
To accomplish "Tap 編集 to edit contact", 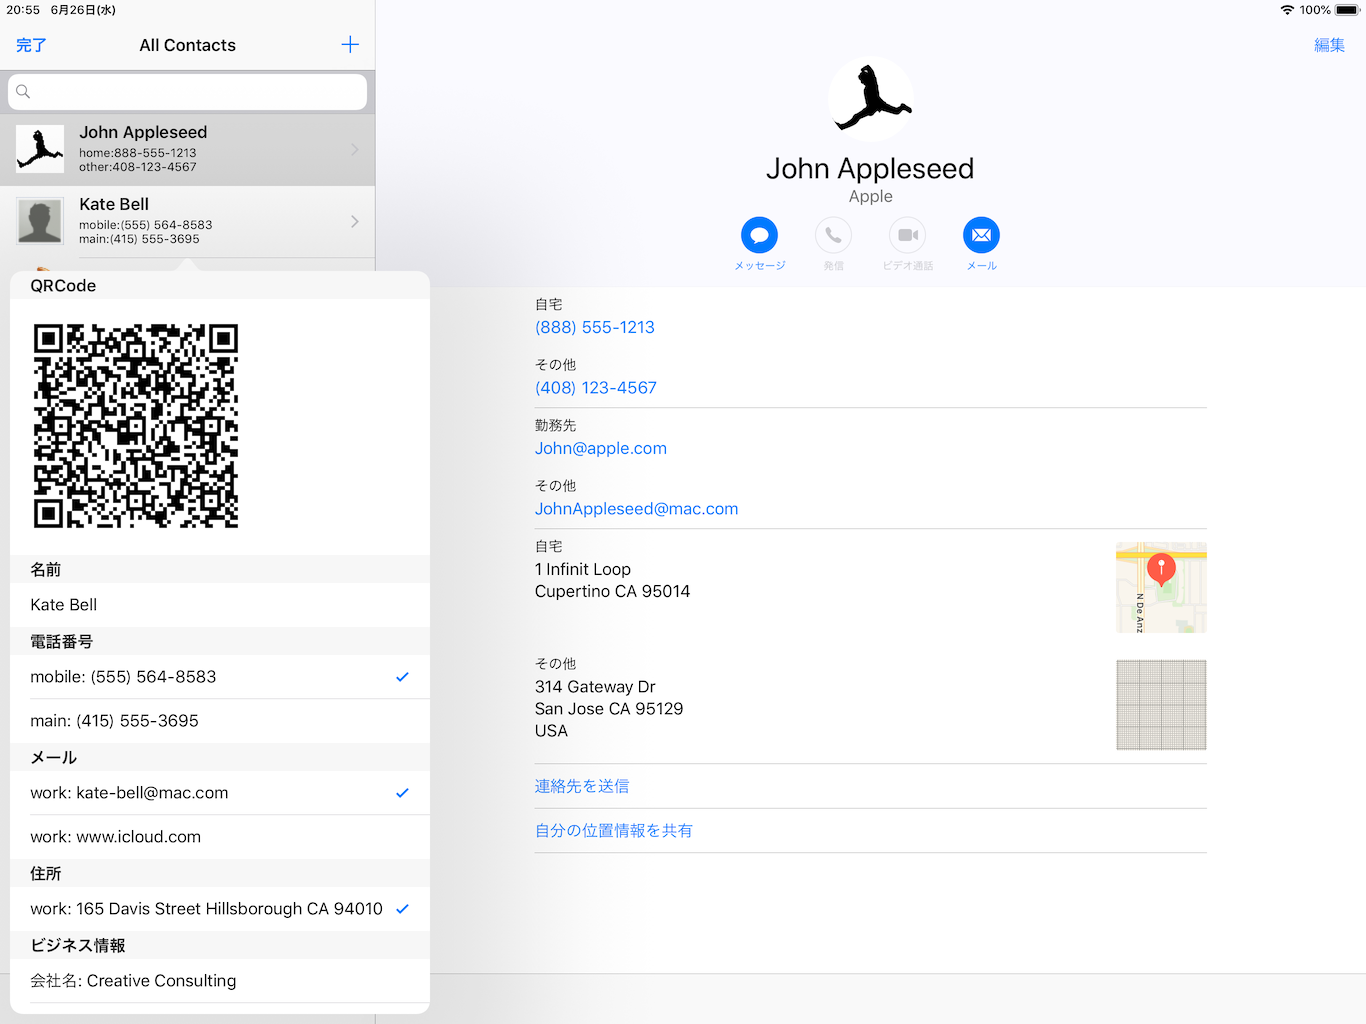I will click(x=1329, y=45).
